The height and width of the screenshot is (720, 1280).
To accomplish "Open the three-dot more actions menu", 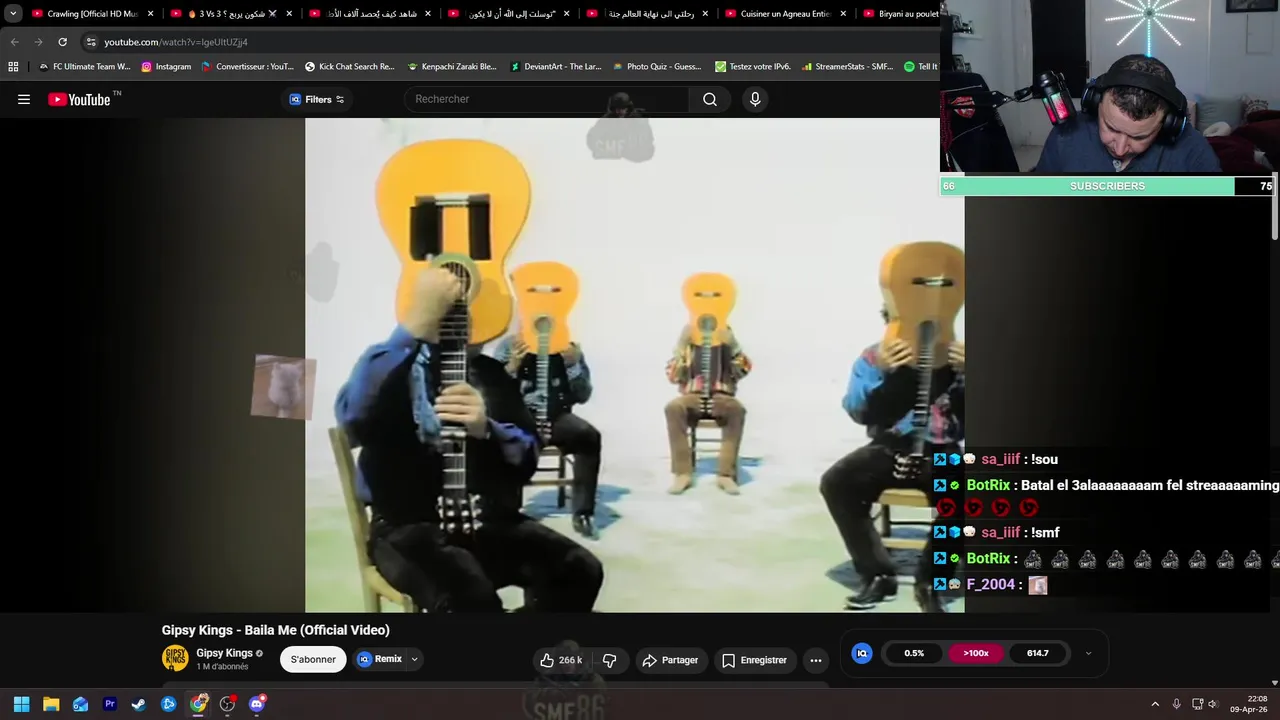I will click(x=816, y=660).
